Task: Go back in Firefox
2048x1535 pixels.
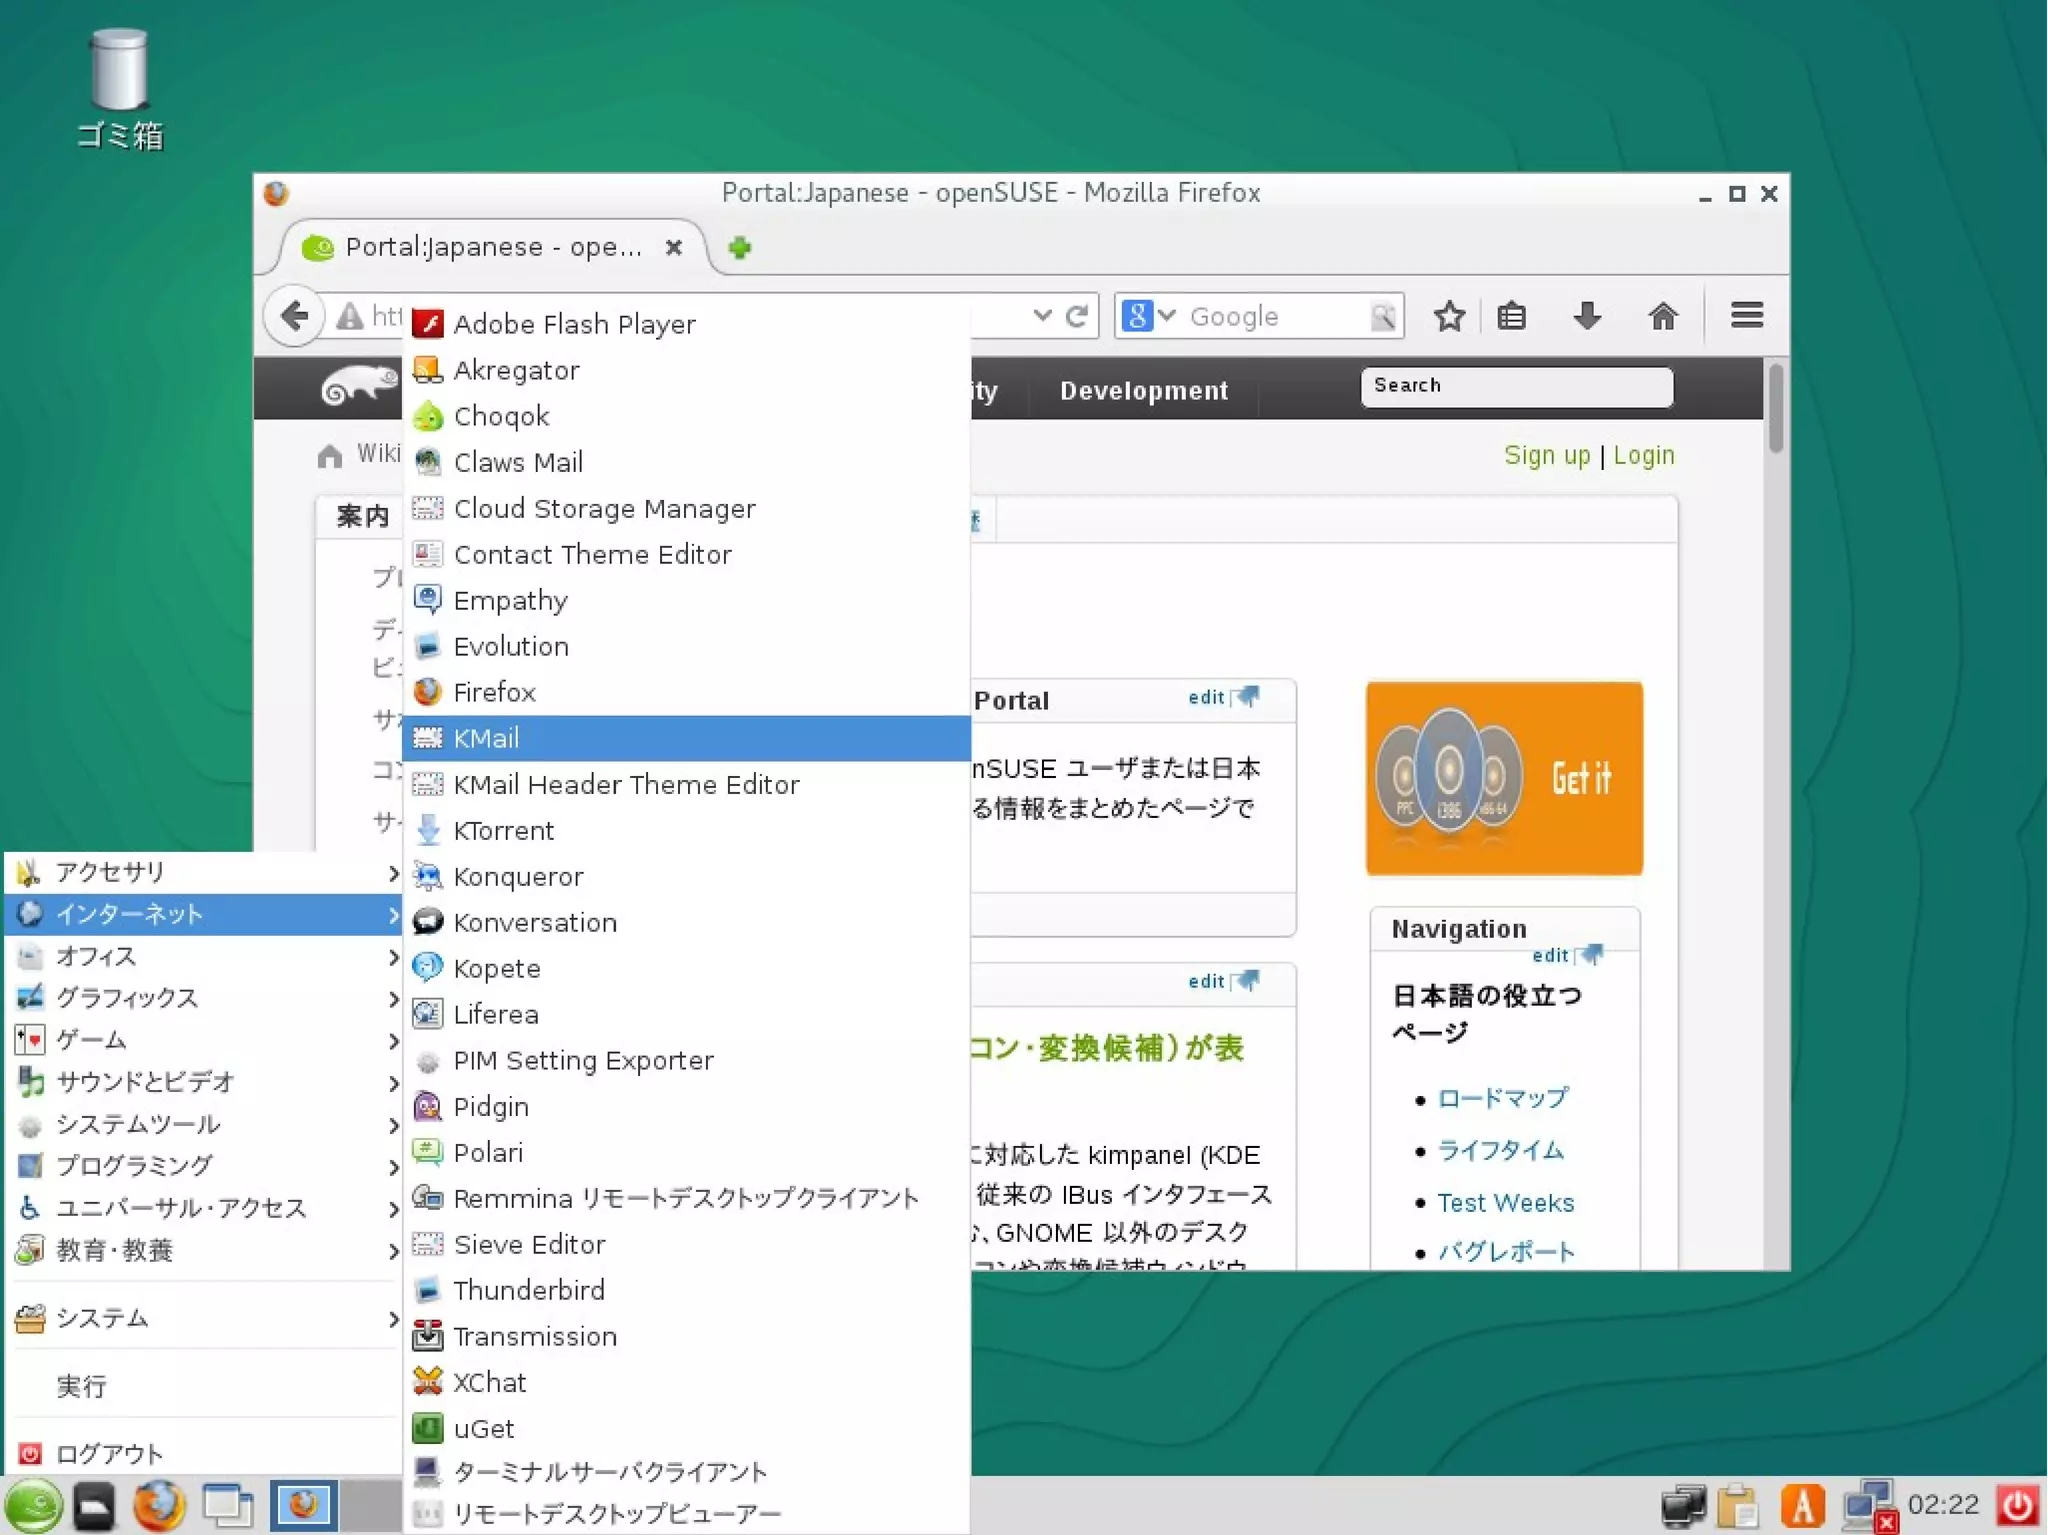Action: tap(294, 316)
